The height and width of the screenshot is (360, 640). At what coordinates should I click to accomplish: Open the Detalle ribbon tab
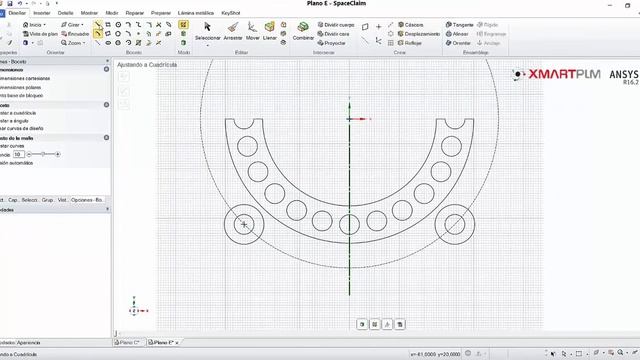point(65,13)
